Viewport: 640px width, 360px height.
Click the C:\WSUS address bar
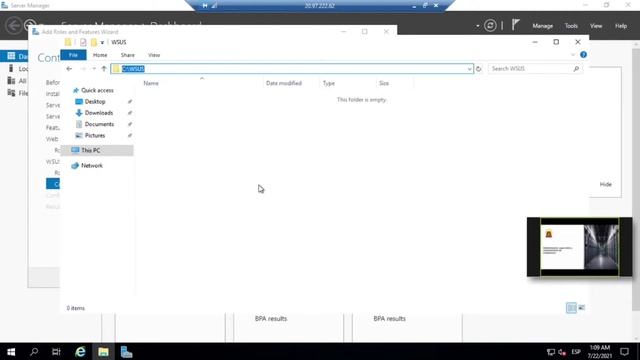(292, 69)
